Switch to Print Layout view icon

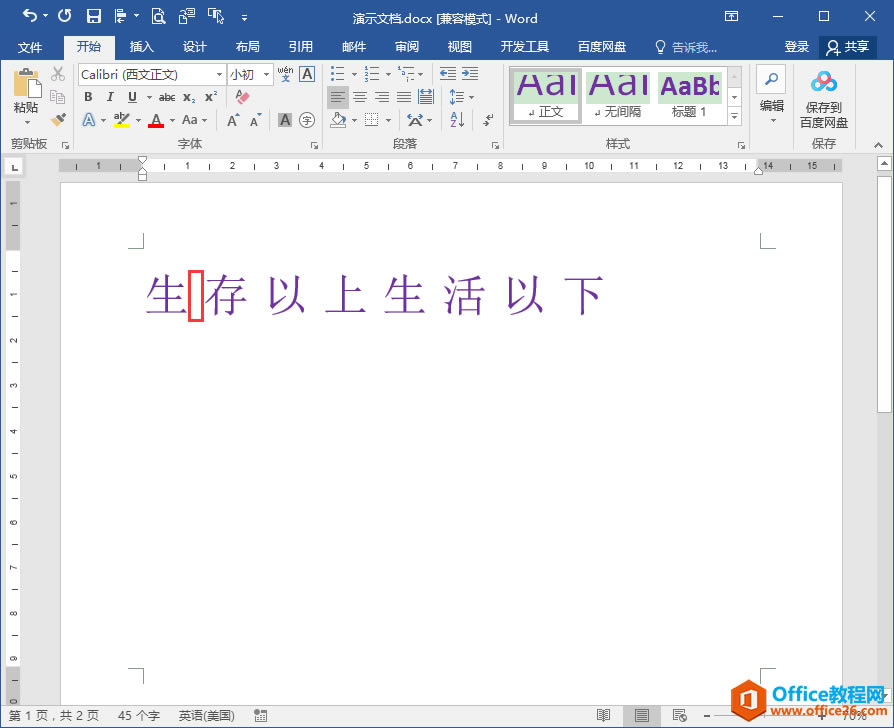pos(642,715)
